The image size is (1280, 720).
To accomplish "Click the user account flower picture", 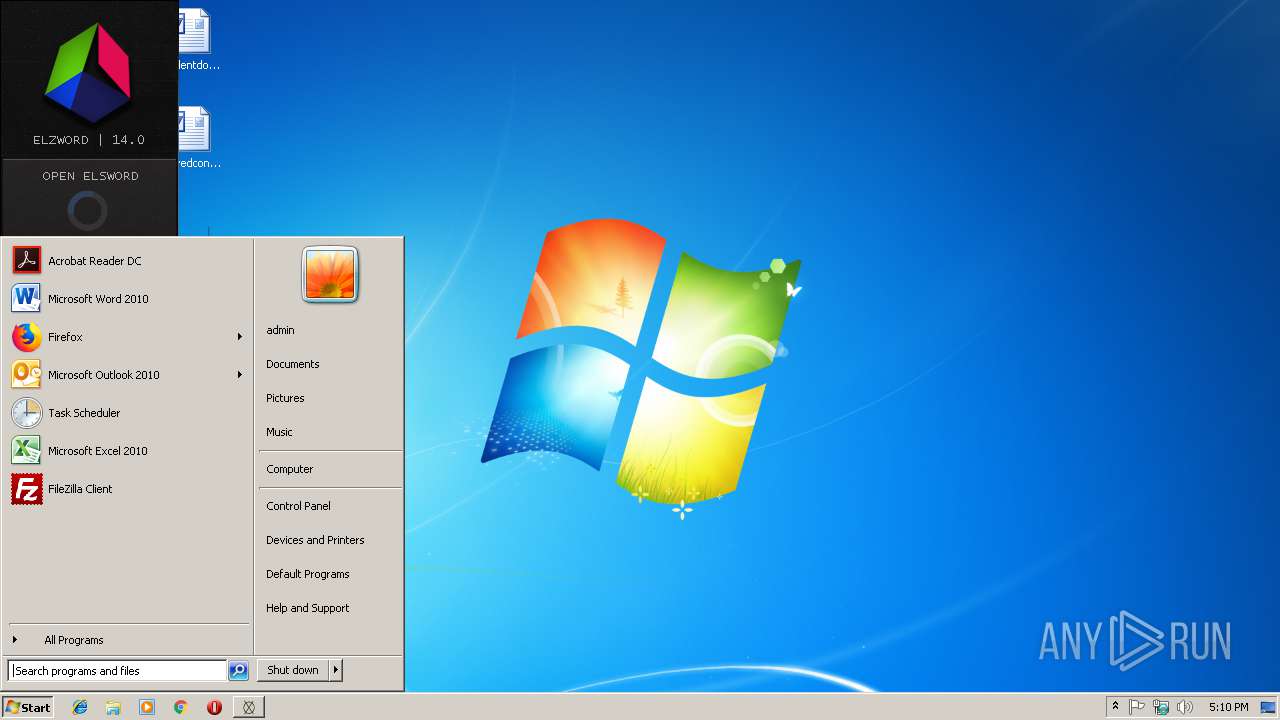I will 330,275.
